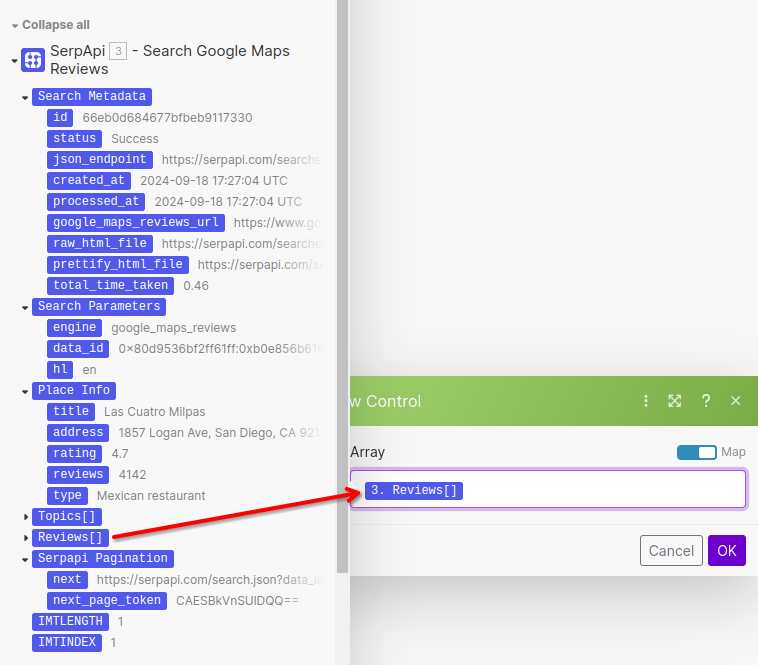Image resolution: width=758 pixels, height=665 pixels.
Task: Collapse the Search Metadata section arrow
Action: (x=25, y=98)
